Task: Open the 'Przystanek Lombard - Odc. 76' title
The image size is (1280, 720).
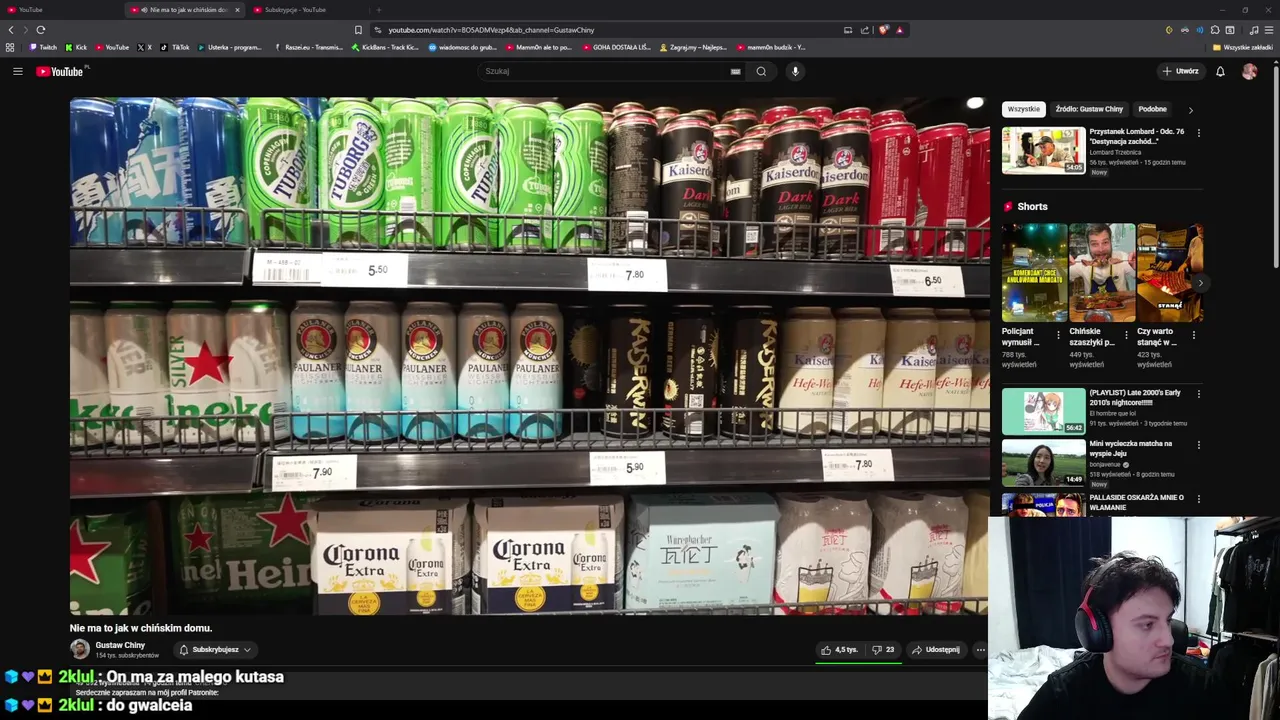Action: [x=1137, y=136]
